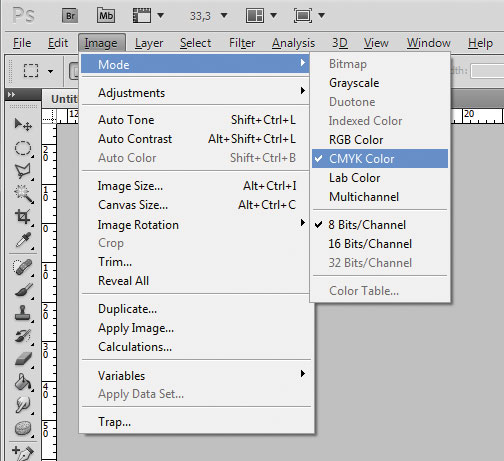Click the Screen Mode icon
The width and height of the screenshot is (504, 461).
303,16
